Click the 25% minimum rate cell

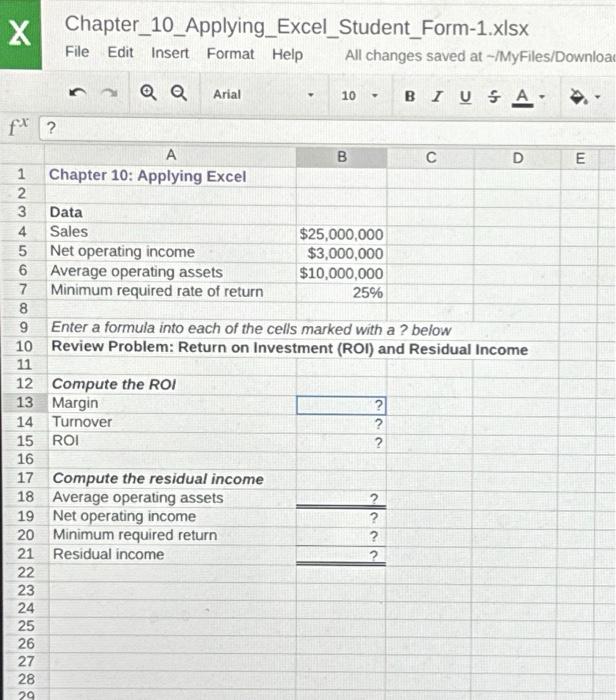[341, 293]
